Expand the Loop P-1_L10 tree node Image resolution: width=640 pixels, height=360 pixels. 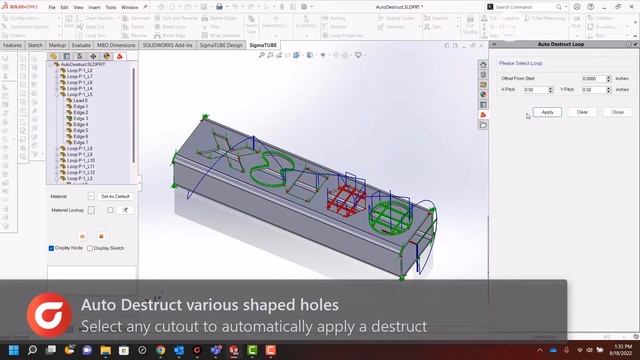coord(57,160)
